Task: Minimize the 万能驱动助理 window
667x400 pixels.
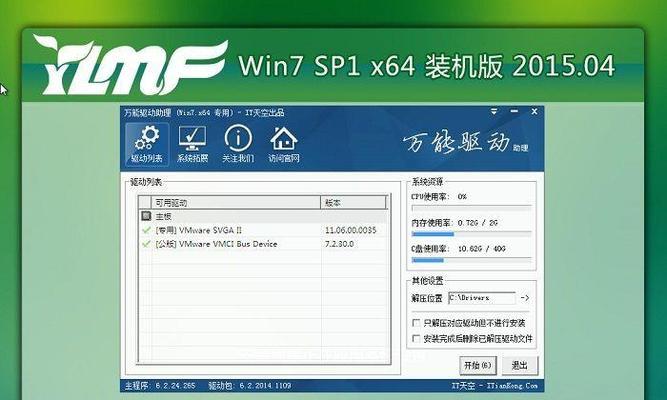Action: click(514, 111)
